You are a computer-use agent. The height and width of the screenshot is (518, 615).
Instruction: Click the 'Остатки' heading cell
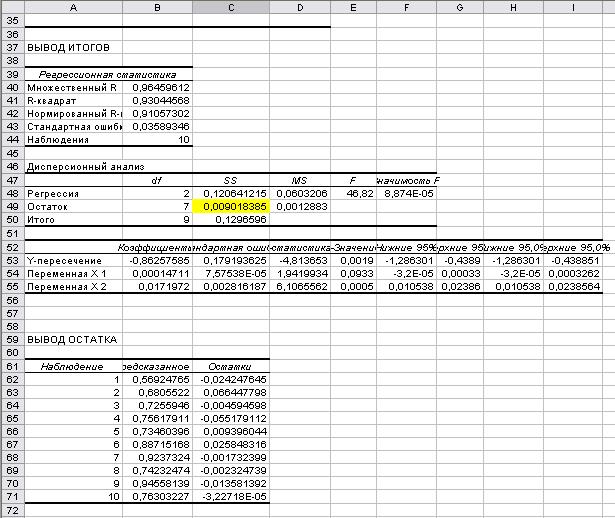coord(231,367)
